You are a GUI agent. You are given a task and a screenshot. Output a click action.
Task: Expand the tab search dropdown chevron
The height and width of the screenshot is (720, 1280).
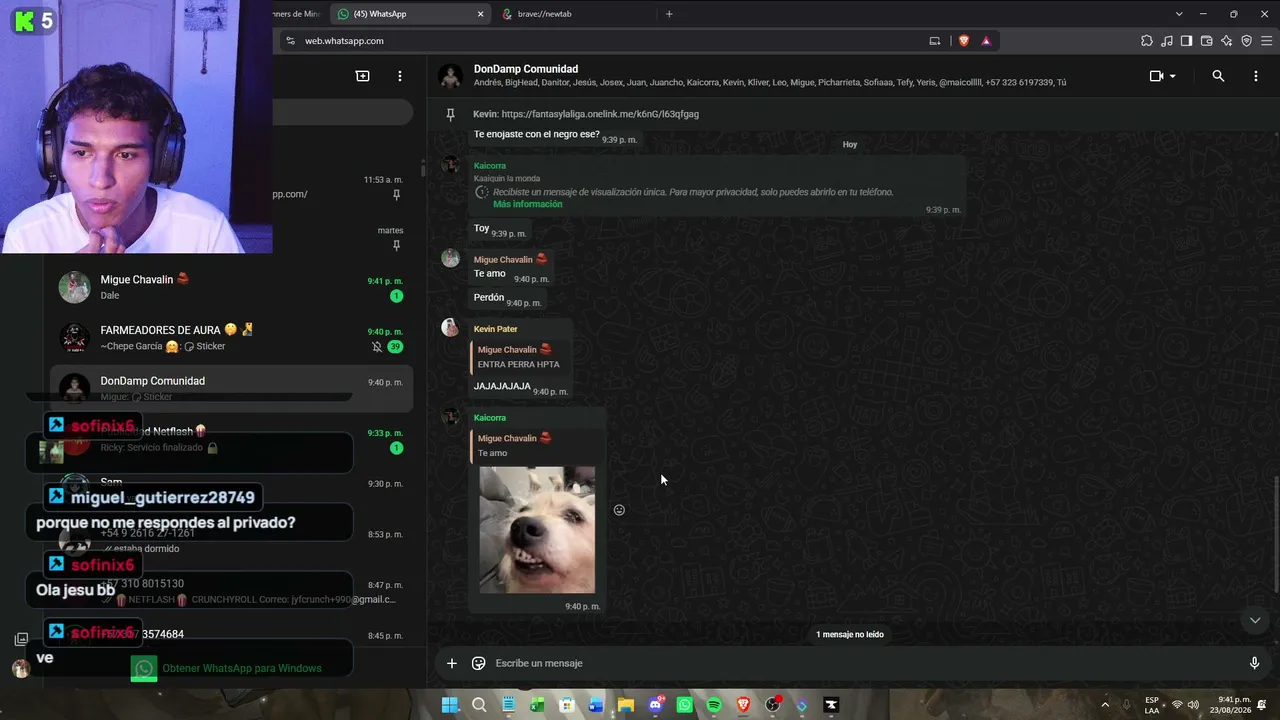[1179, 14]
